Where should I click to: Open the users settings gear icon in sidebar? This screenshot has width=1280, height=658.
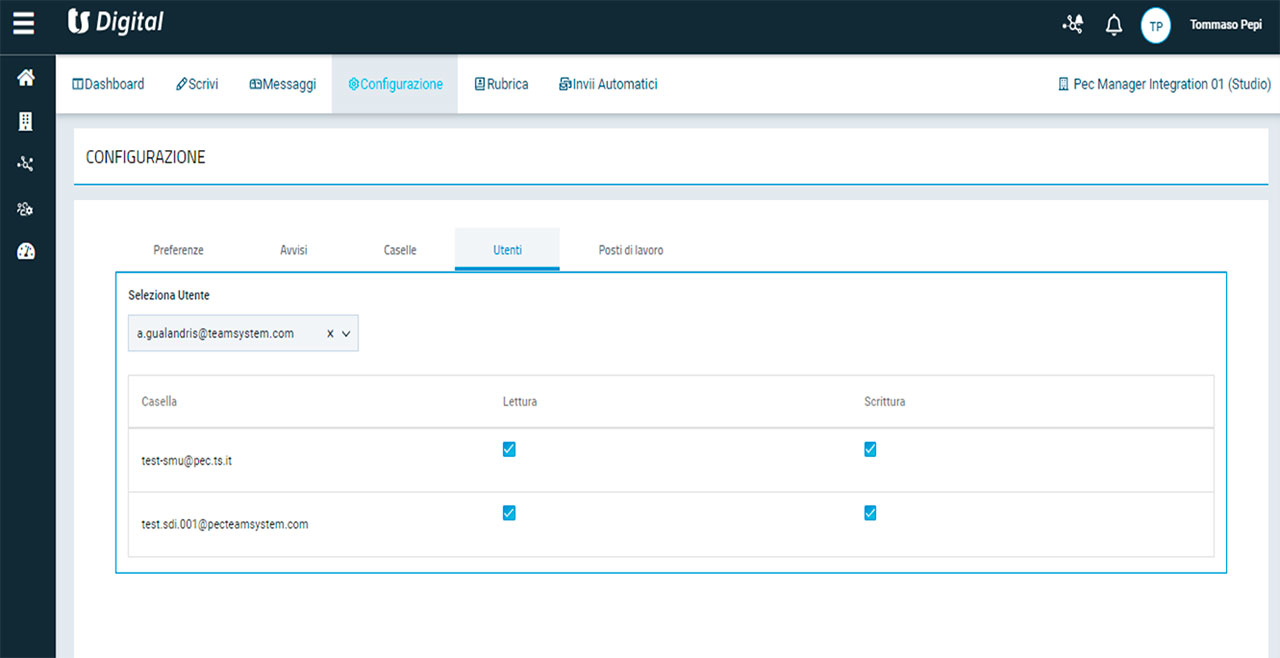coord(26,208)
